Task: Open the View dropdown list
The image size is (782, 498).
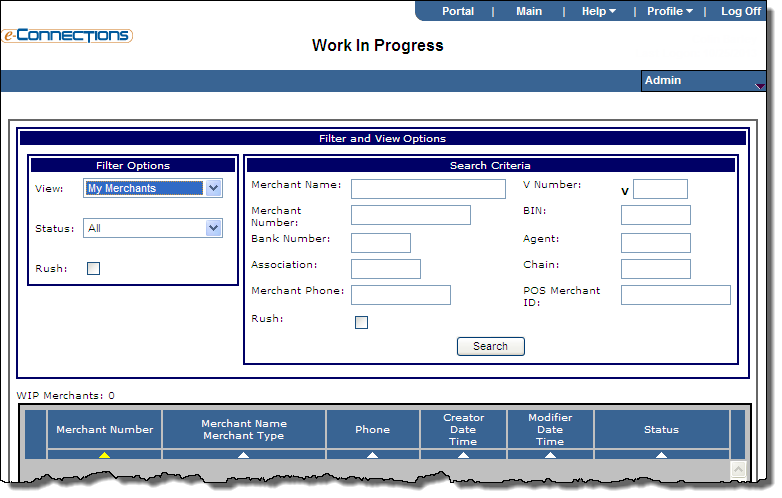Action: click(212, 188)
